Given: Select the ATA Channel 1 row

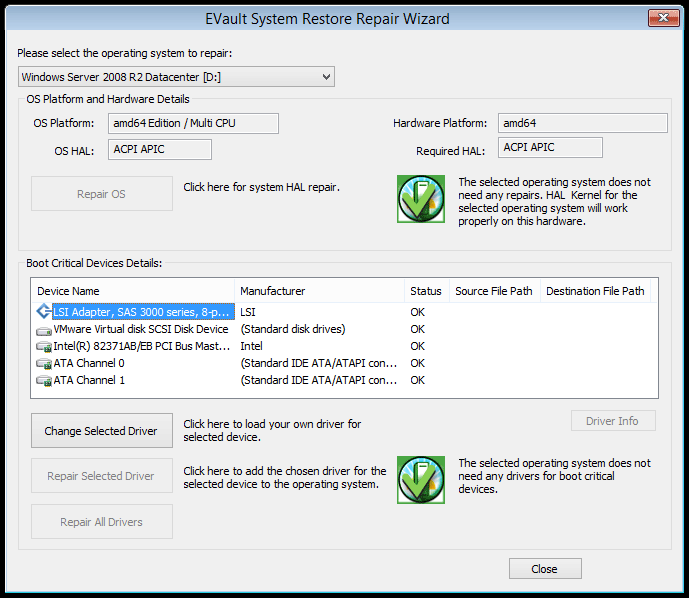Looking at the screenshot, I should [x=344, y=380].
